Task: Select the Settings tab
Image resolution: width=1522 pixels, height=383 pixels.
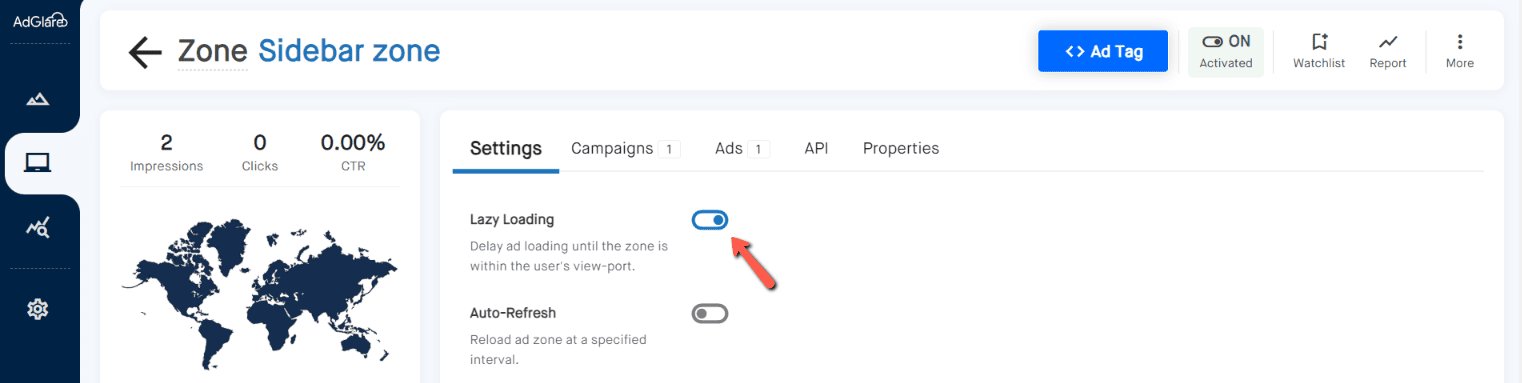Action: click(506, 148)
